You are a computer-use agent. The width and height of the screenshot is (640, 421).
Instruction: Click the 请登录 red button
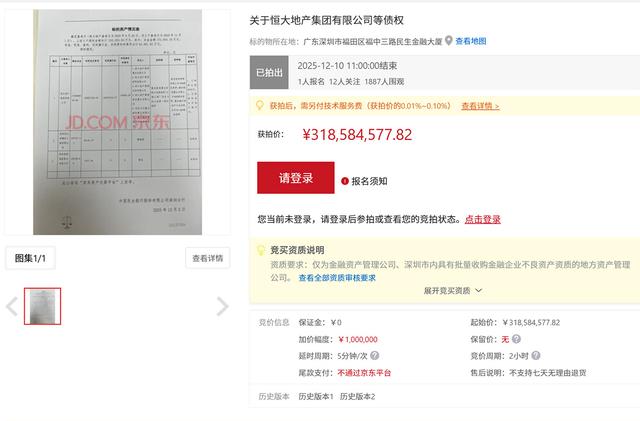pyautogui.click(x=296, y=178)
